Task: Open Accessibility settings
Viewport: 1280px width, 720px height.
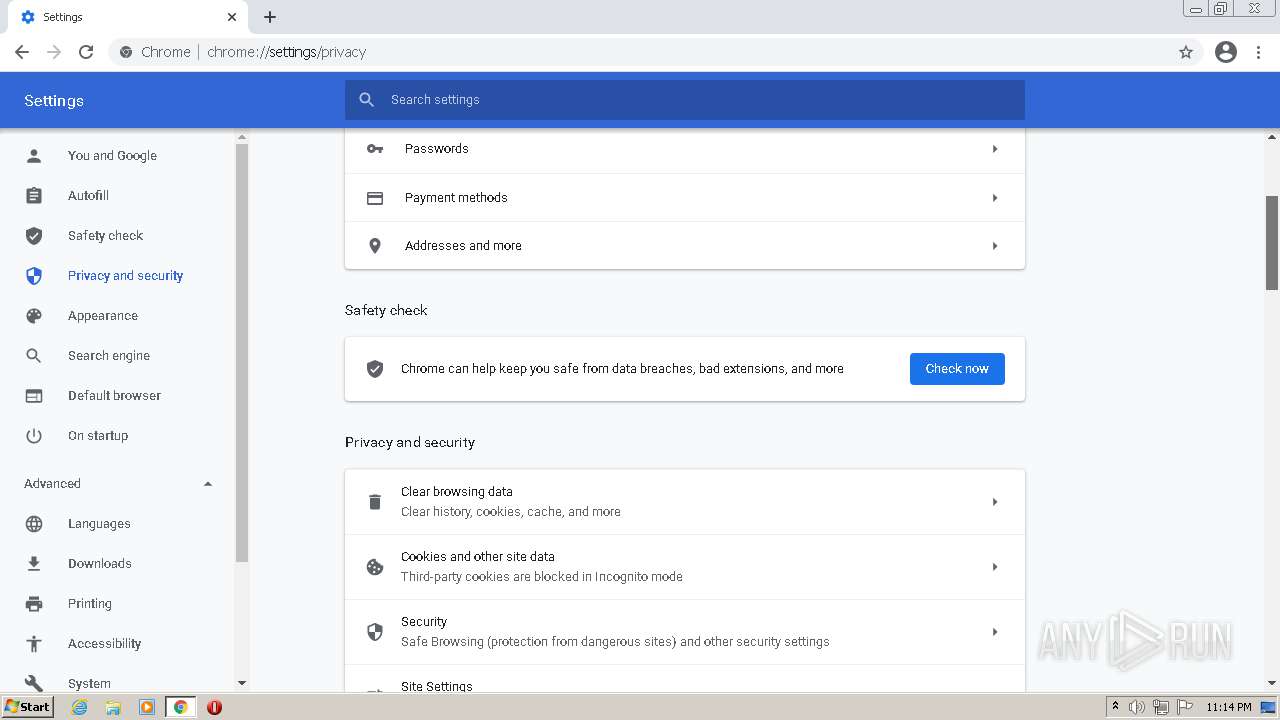Action: (104, 644)
